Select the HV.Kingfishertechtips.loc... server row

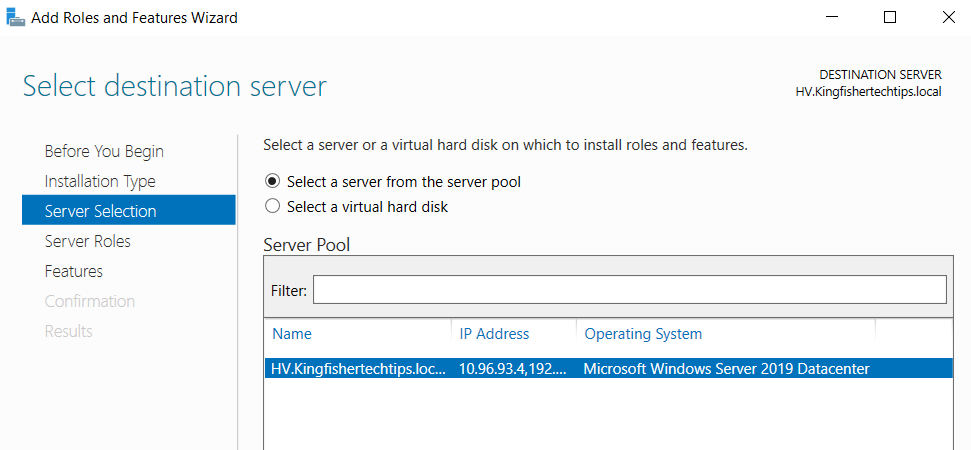point(608,369)
